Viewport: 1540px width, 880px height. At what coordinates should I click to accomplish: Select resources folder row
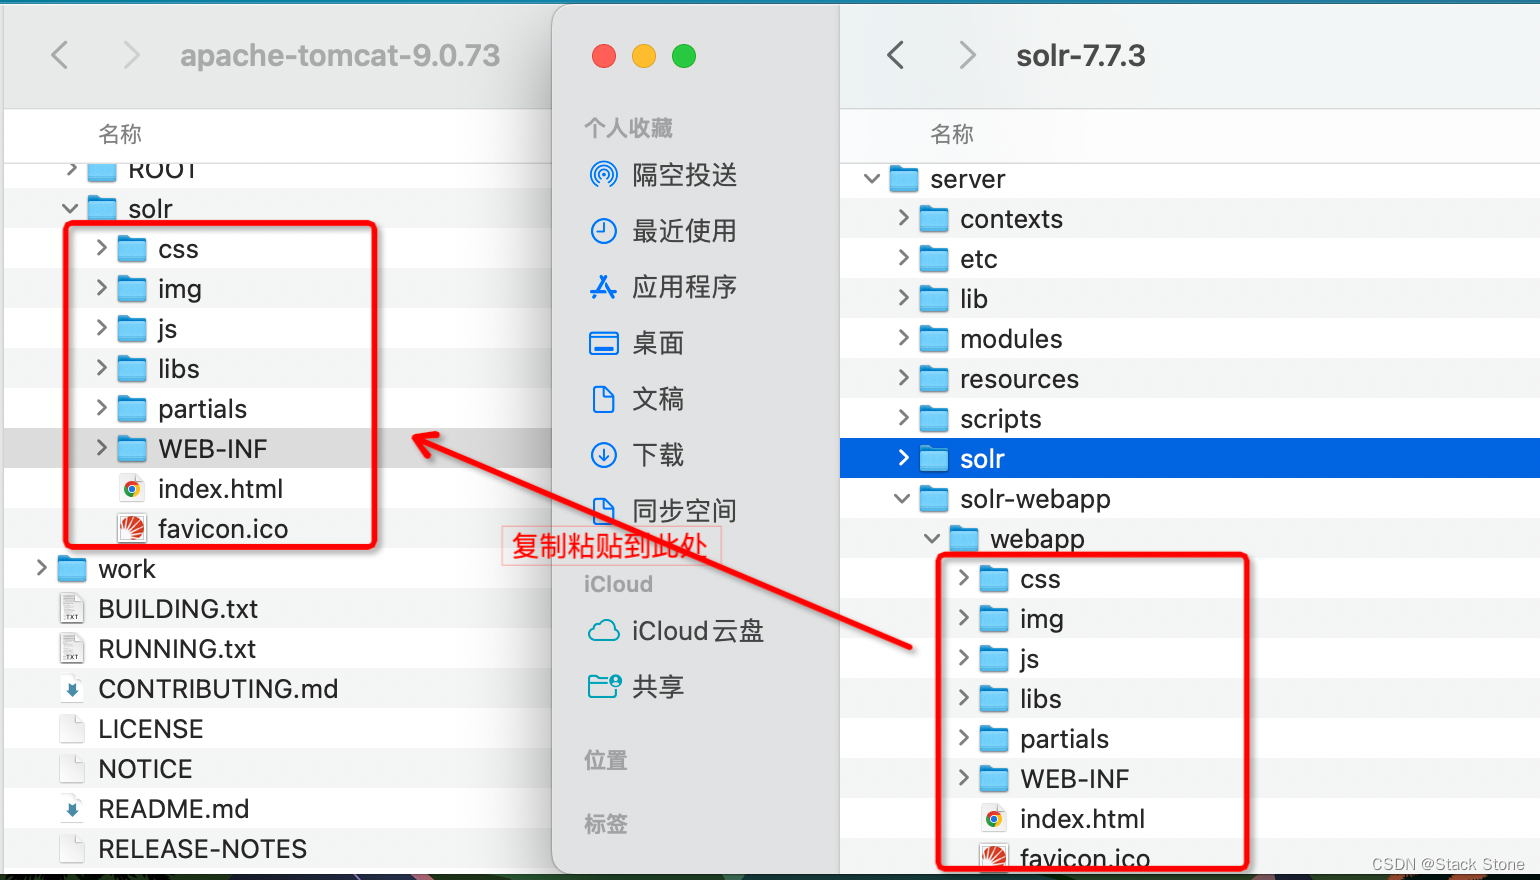point(1190,379)
